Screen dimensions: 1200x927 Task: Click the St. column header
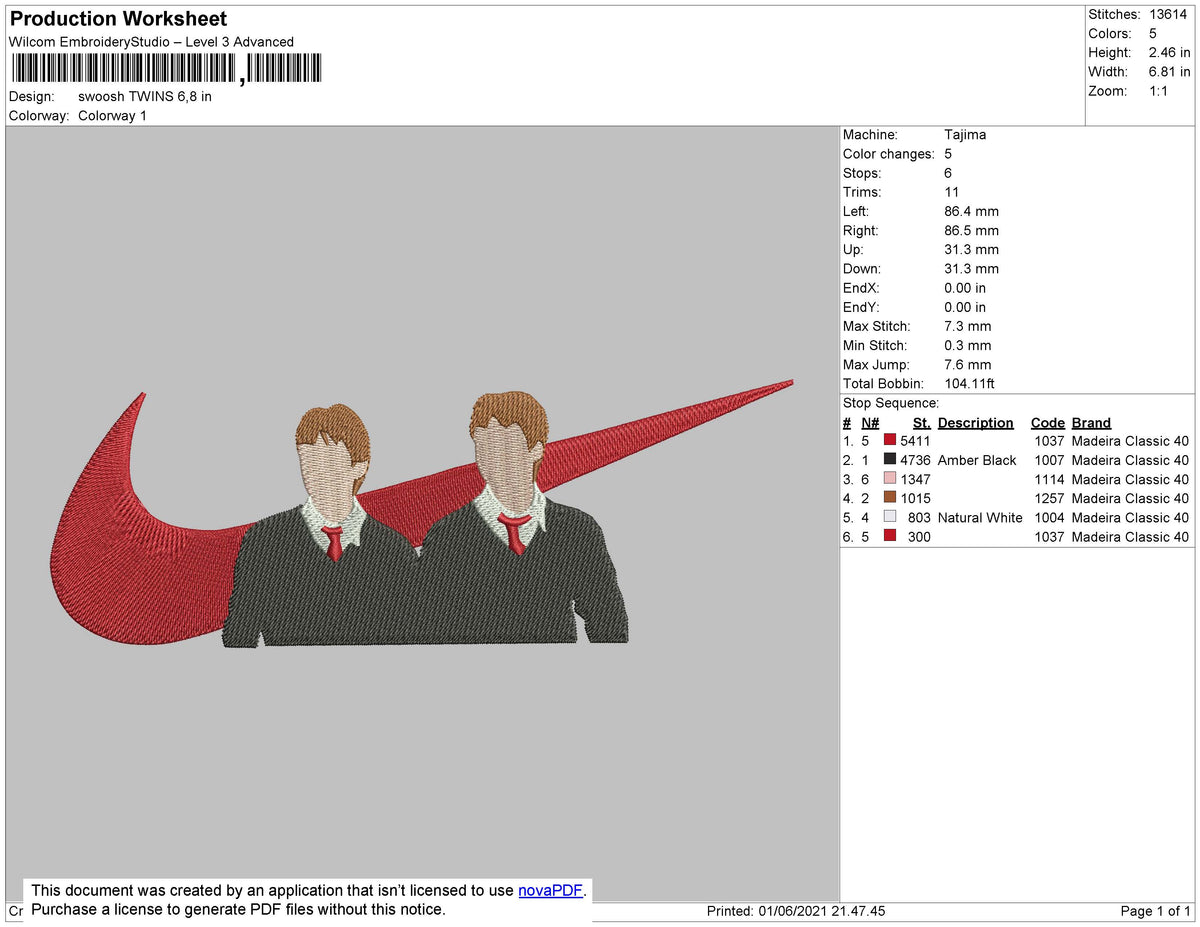[x=921, y=423]
